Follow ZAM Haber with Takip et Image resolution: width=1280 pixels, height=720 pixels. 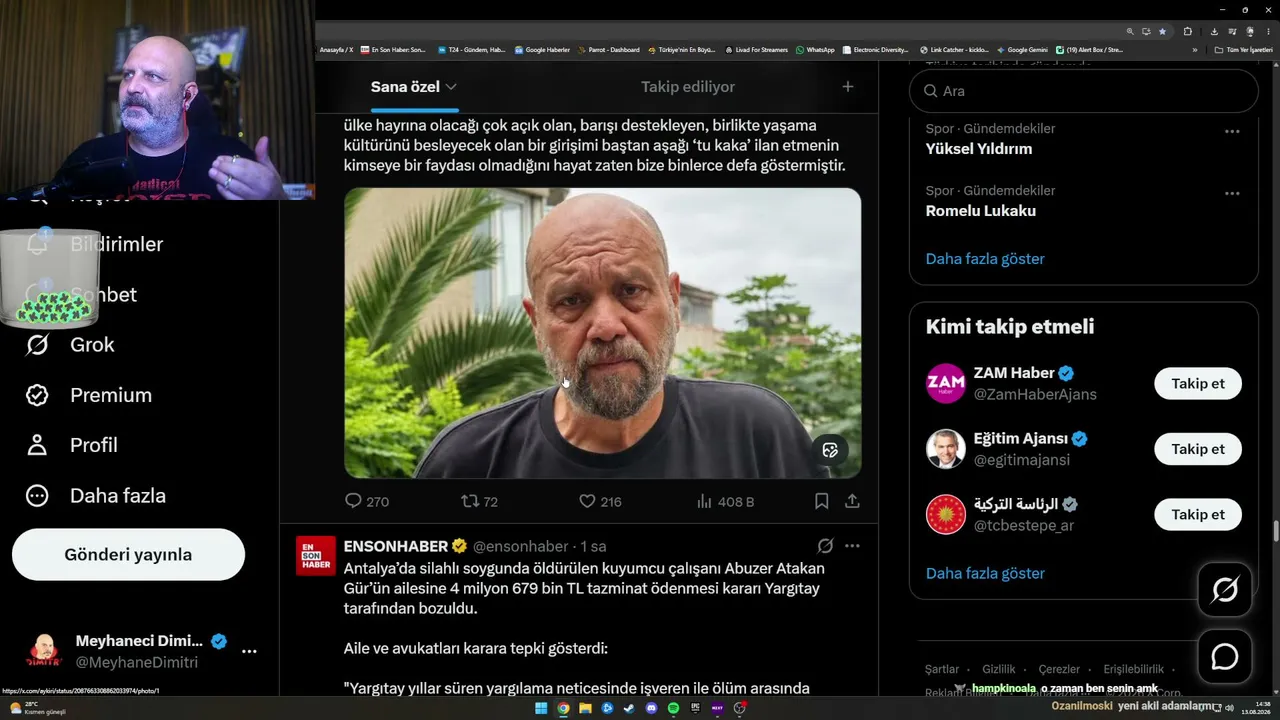[1198, 384]
